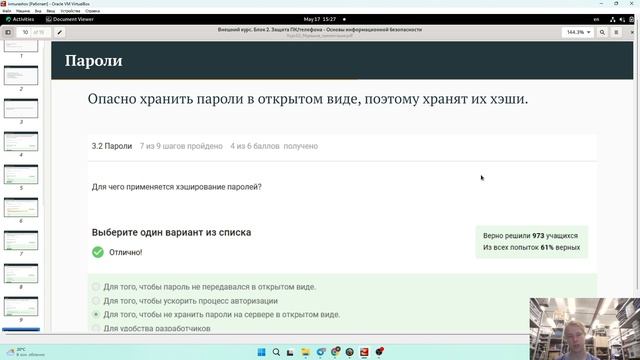The height and width of the screenshot is (360, 640).
Task: Click '7 из 9 шагов пройдено' progress text
Action: tap(181, 146)
